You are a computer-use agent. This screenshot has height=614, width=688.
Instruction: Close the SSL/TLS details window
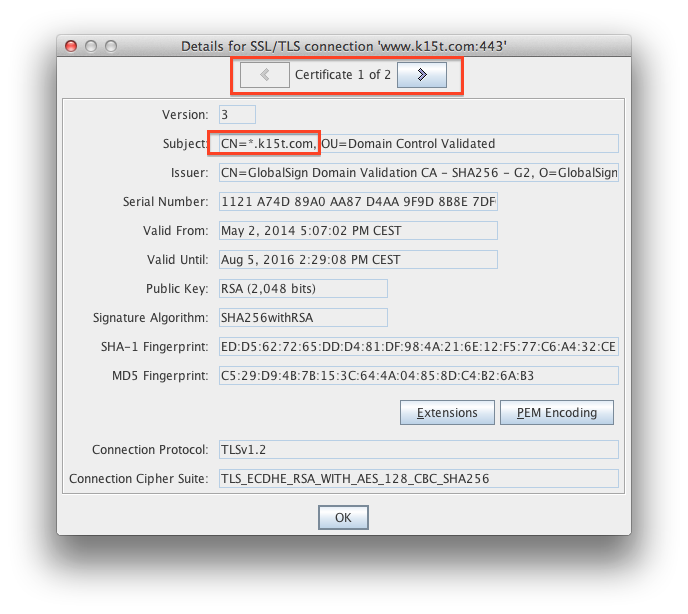pos(71,46)
